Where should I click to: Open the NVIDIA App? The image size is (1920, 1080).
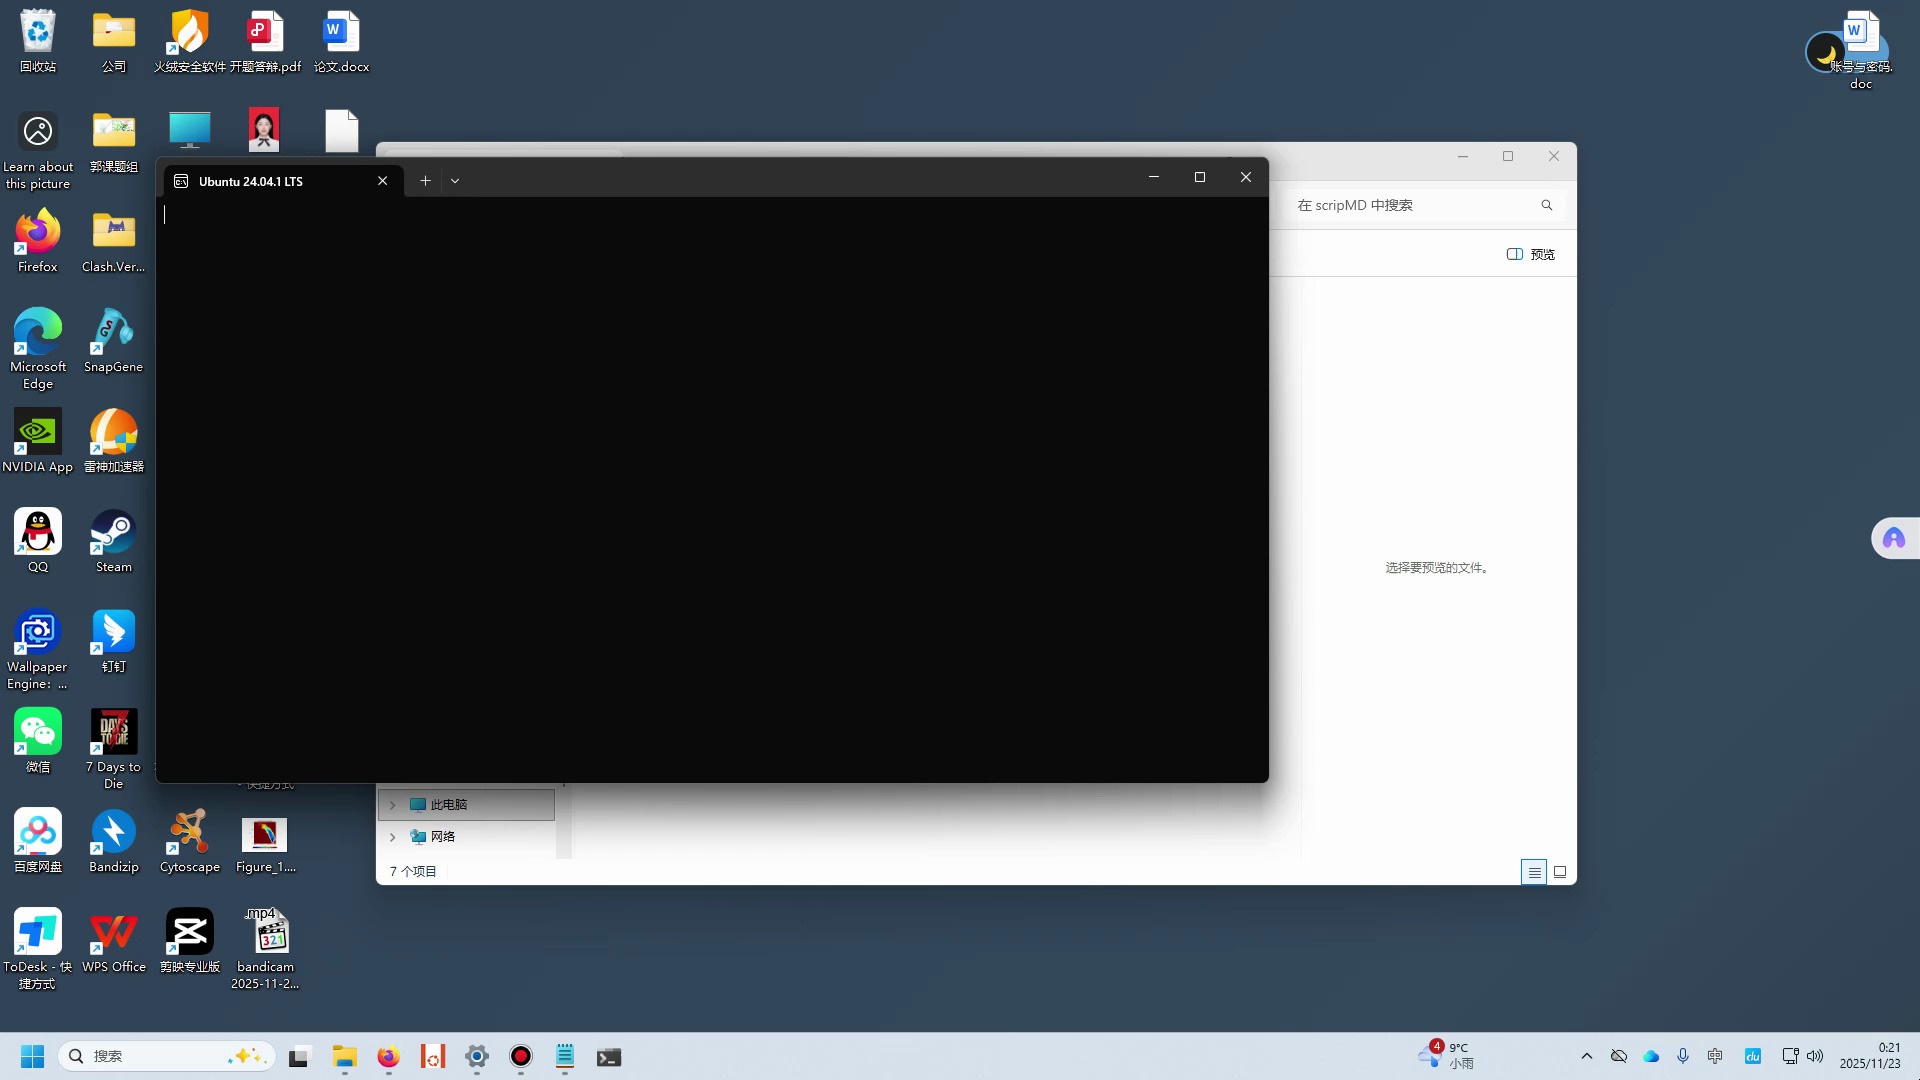(37, 432)
